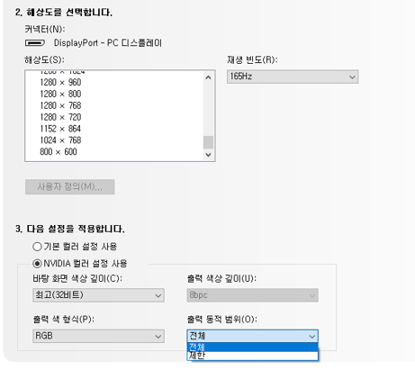Click the resolution list scroll down arrow
Image resolution: width=415 pixels, height=370 pixels.
208,154
